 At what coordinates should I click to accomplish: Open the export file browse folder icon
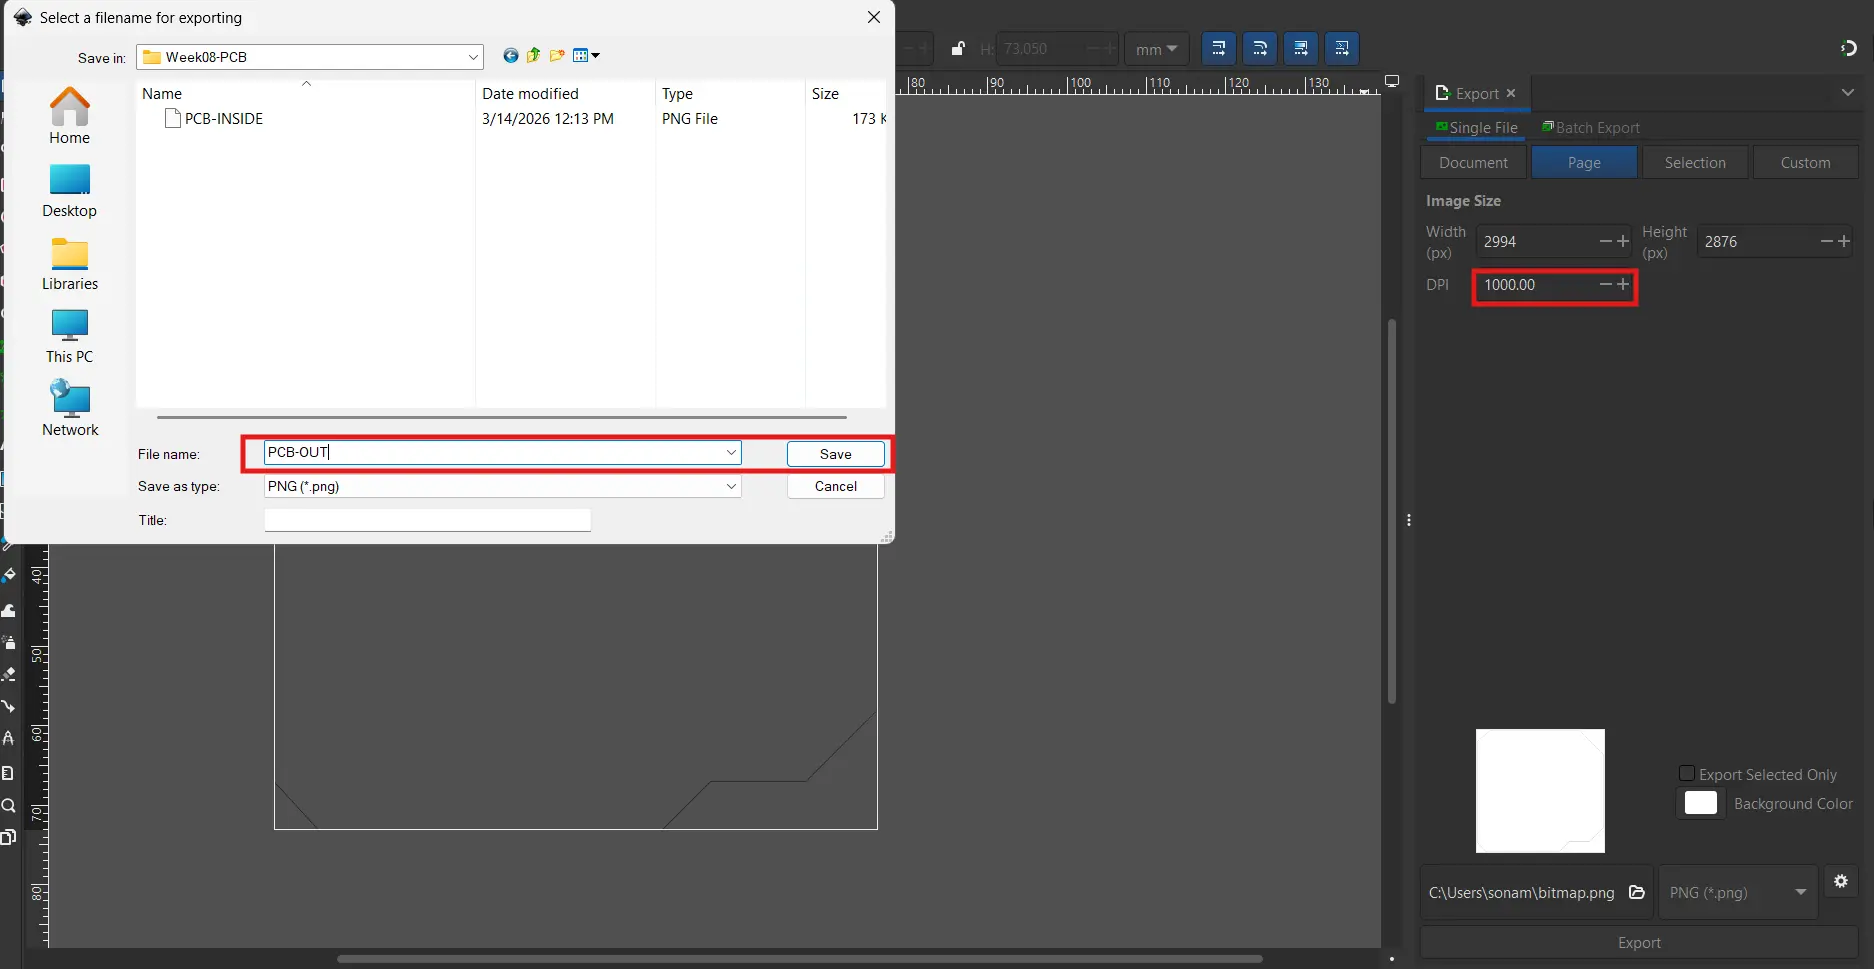pyautogui.click(x=1637, y=893)
